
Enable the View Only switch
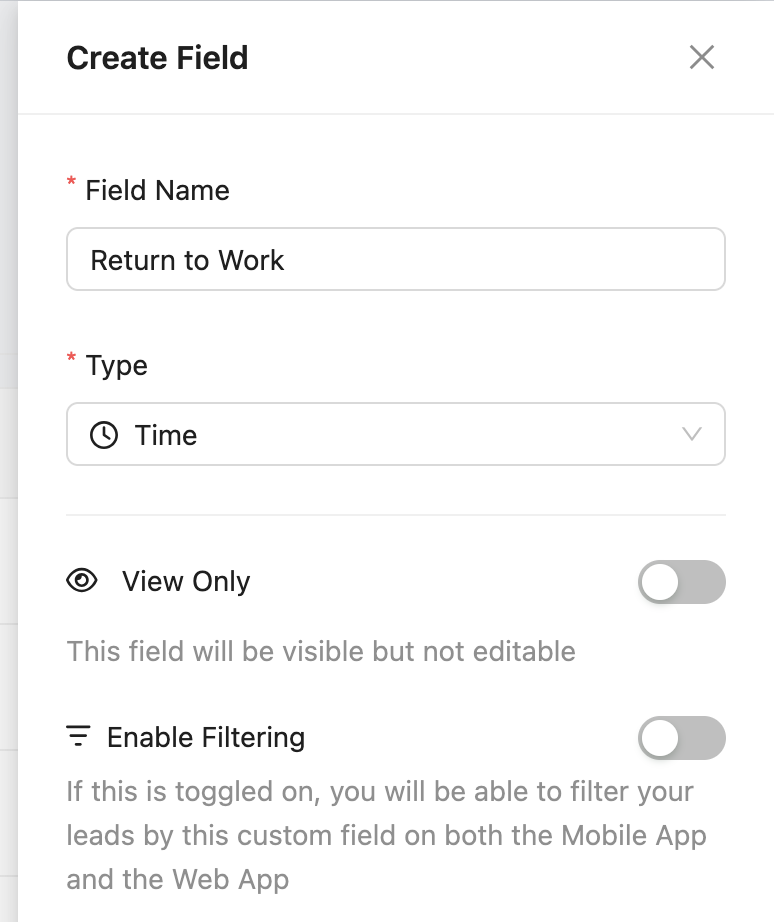point(681,582)
